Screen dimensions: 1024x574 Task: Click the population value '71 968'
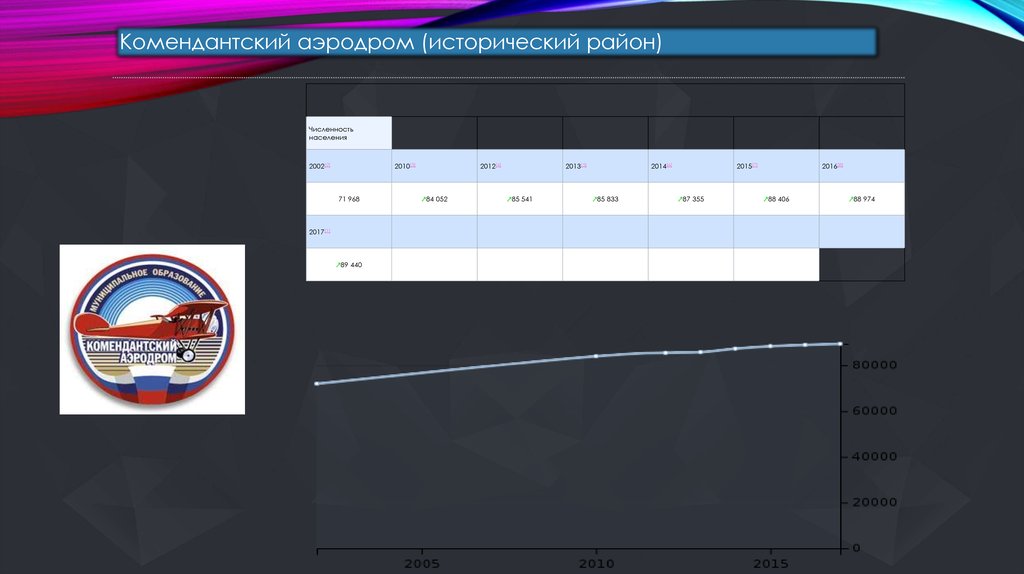coord(349,199)
